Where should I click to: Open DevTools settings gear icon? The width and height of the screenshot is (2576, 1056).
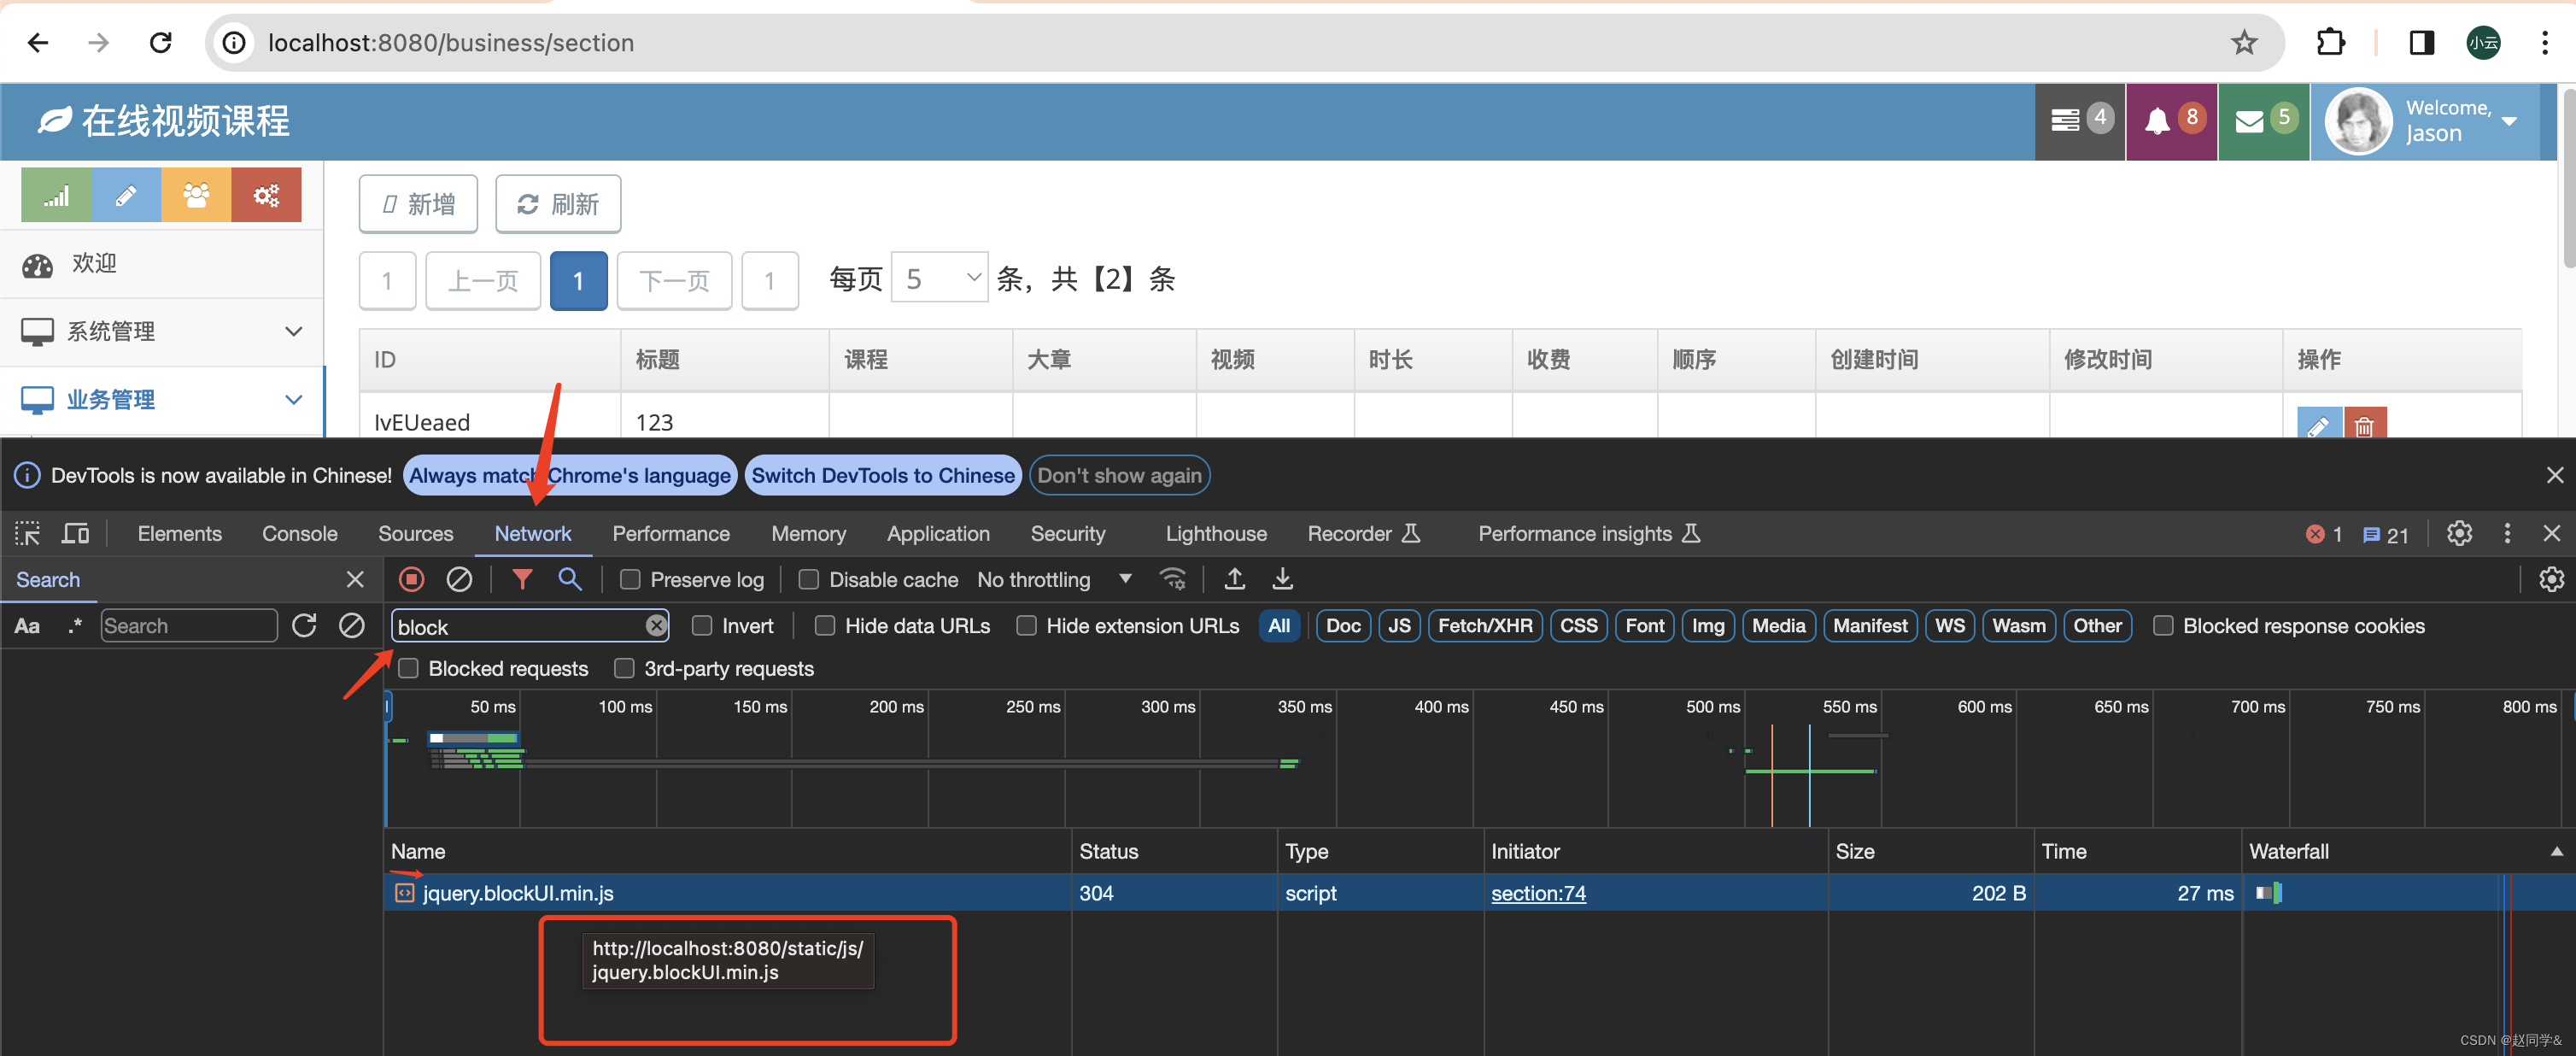click(x=2458, y=533)
